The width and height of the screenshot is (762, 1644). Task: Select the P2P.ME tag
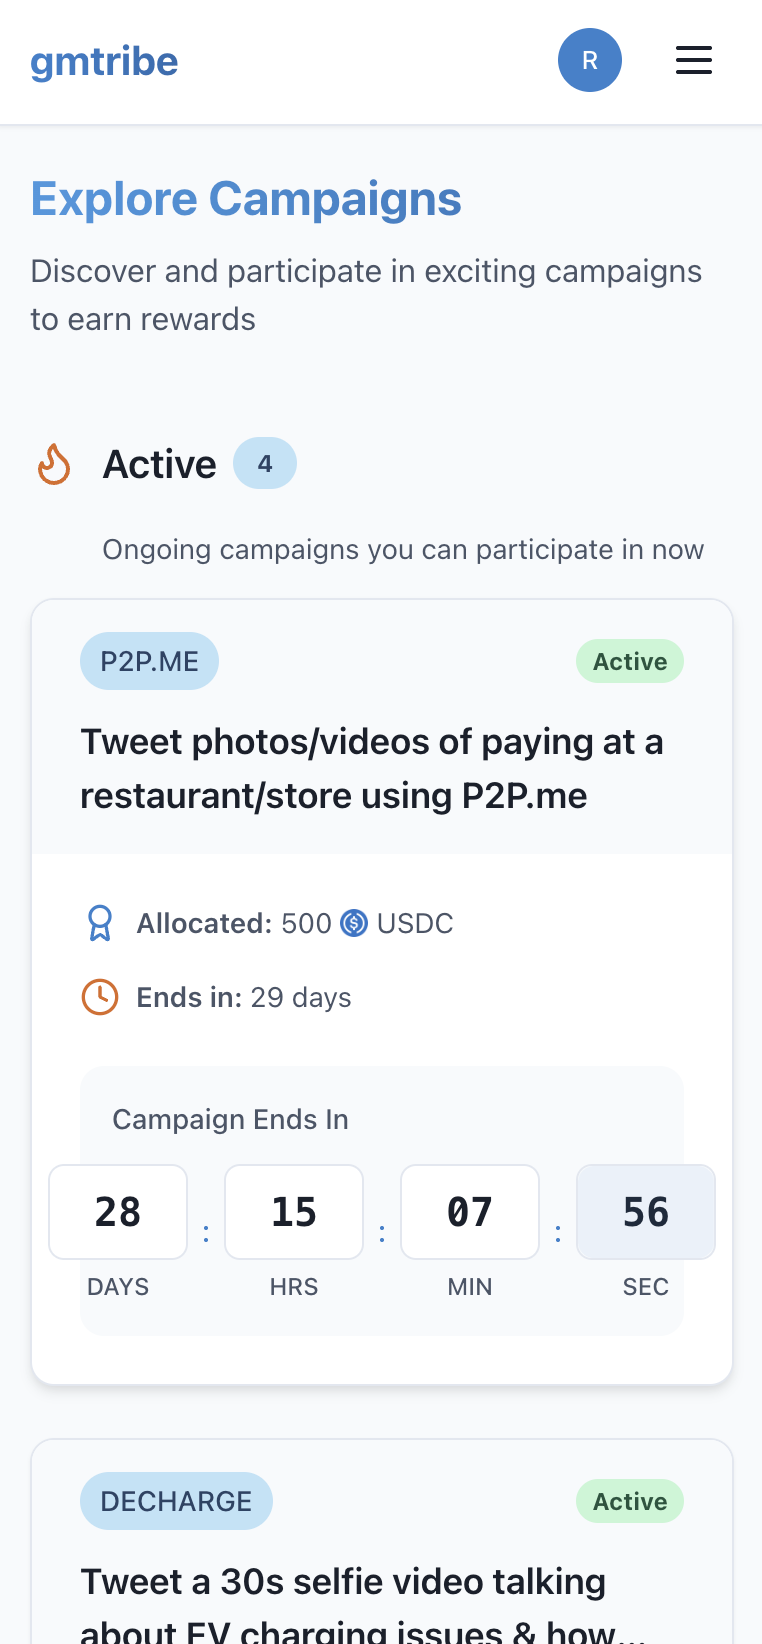click(149, 661)
